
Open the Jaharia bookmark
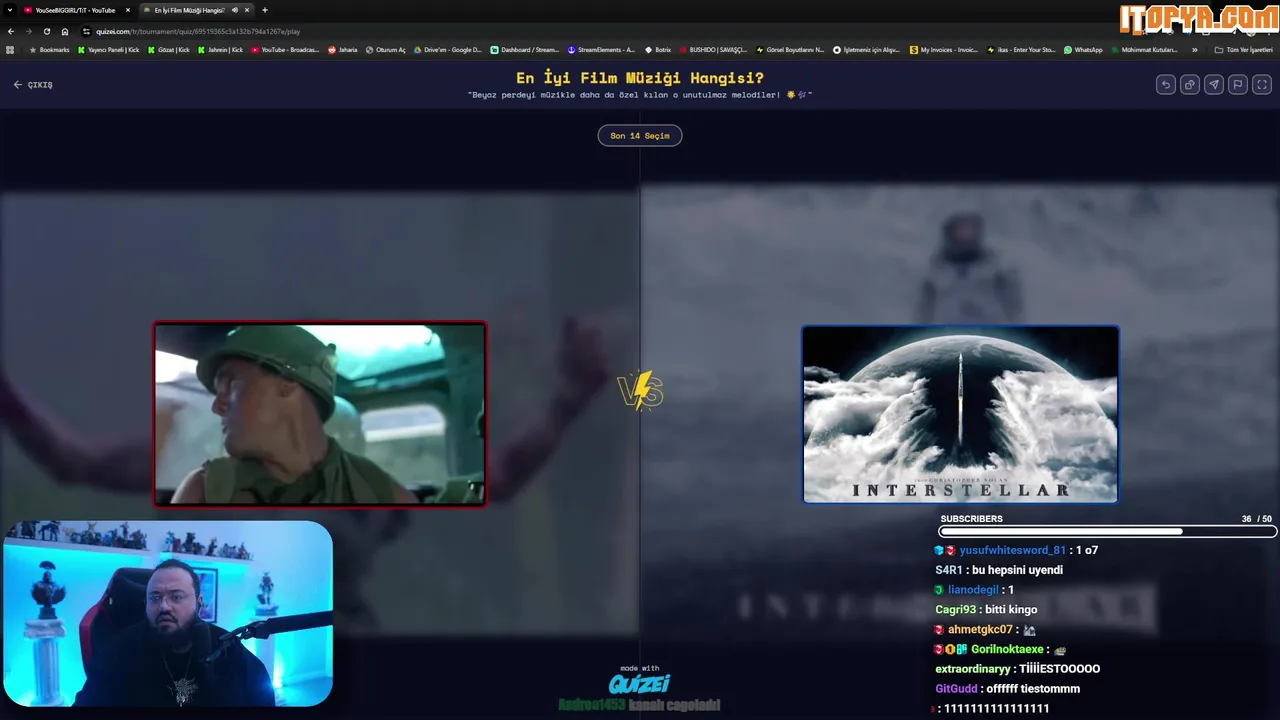[x=342, y=50]
